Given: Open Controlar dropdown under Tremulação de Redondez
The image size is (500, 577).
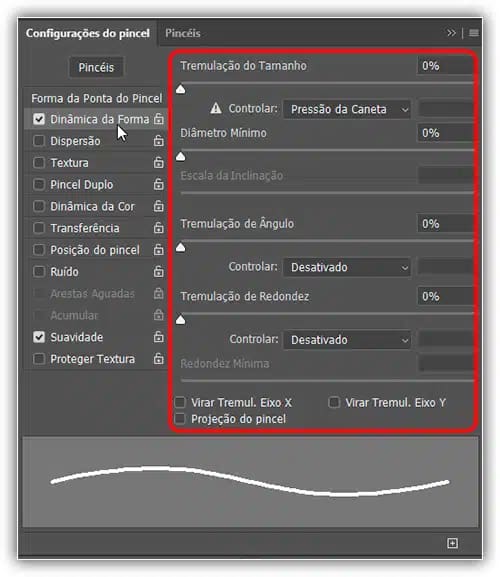Looking at the screenshot, I should pos(347,340).
